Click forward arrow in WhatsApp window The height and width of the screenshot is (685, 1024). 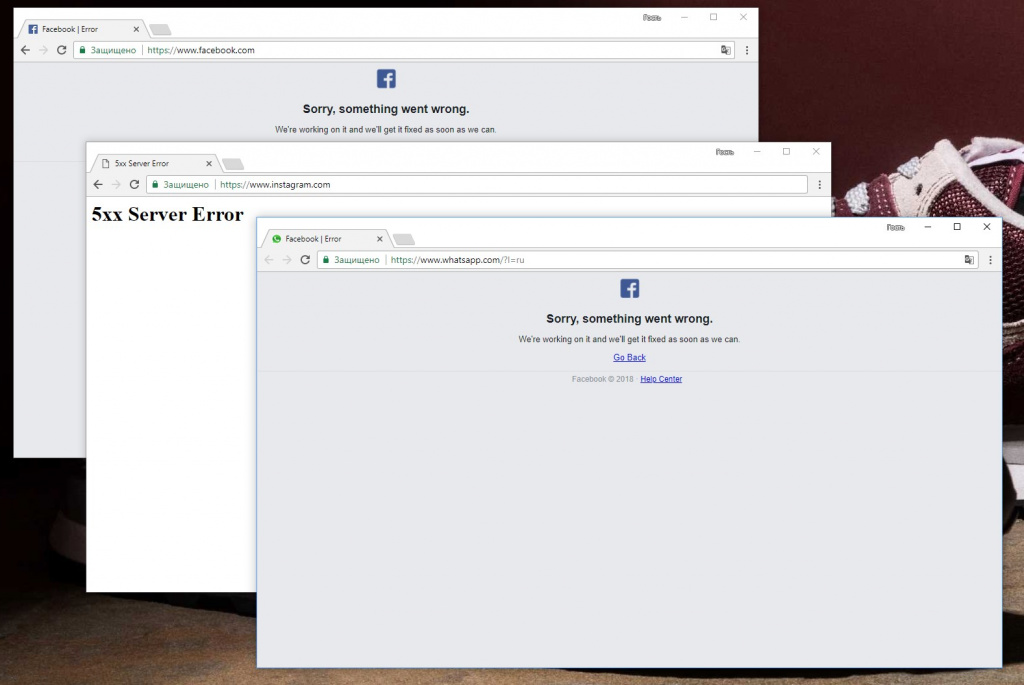[287, 260]
